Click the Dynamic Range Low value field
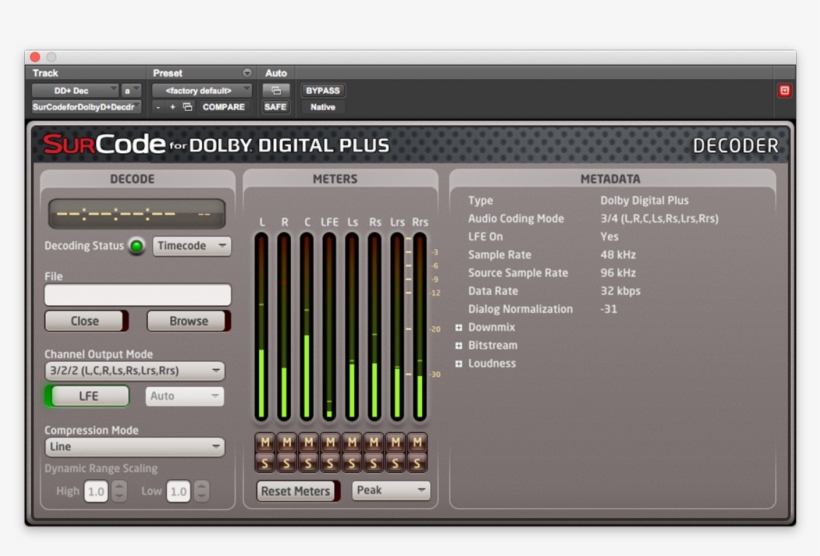 [x=178, y=492]
